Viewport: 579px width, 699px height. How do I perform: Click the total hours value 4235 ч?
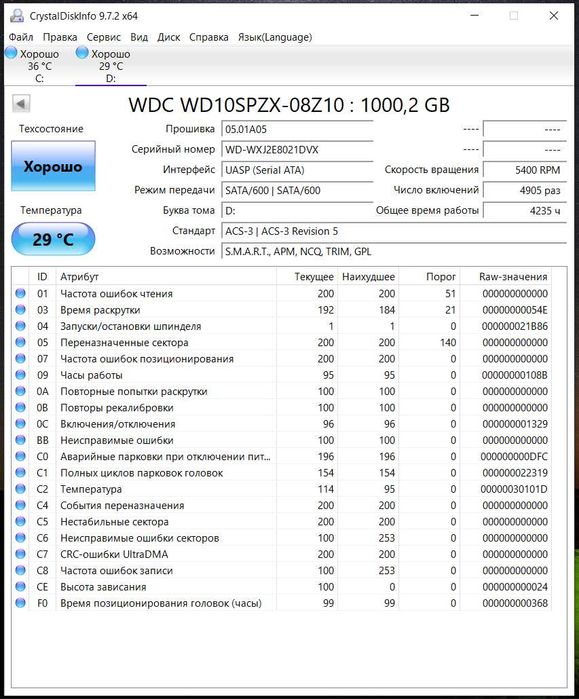coord(525,210)
